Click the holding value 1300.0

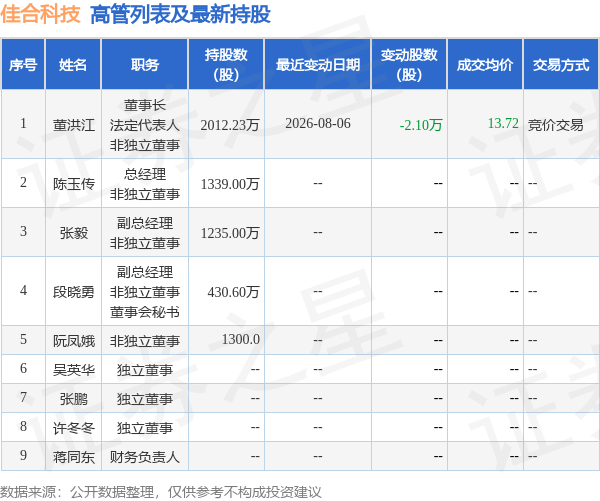pyautogui.click(x=241, y=339)
